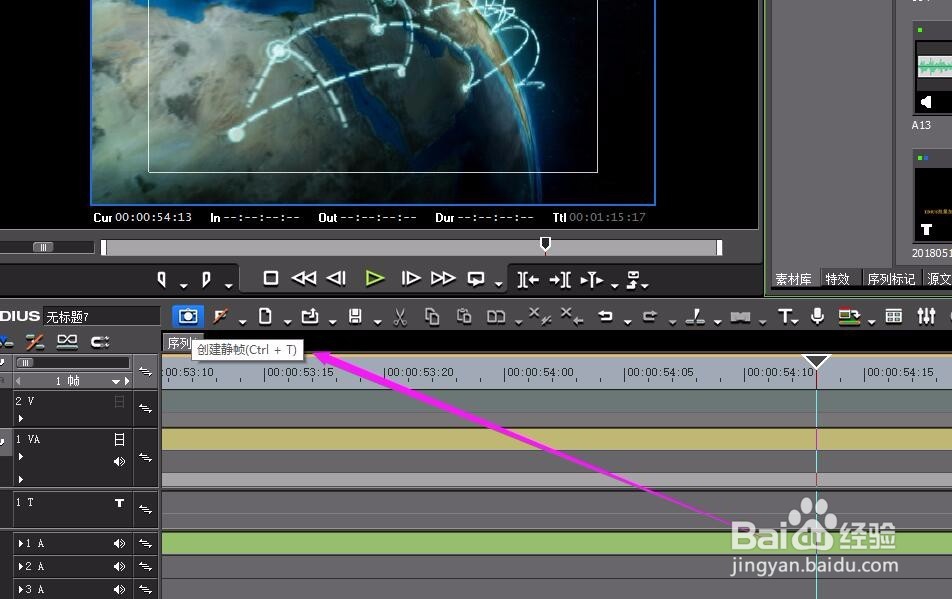Expand track 2 A with its triangle
Viewport: 952px width, 599px height.
click(21, 567)
